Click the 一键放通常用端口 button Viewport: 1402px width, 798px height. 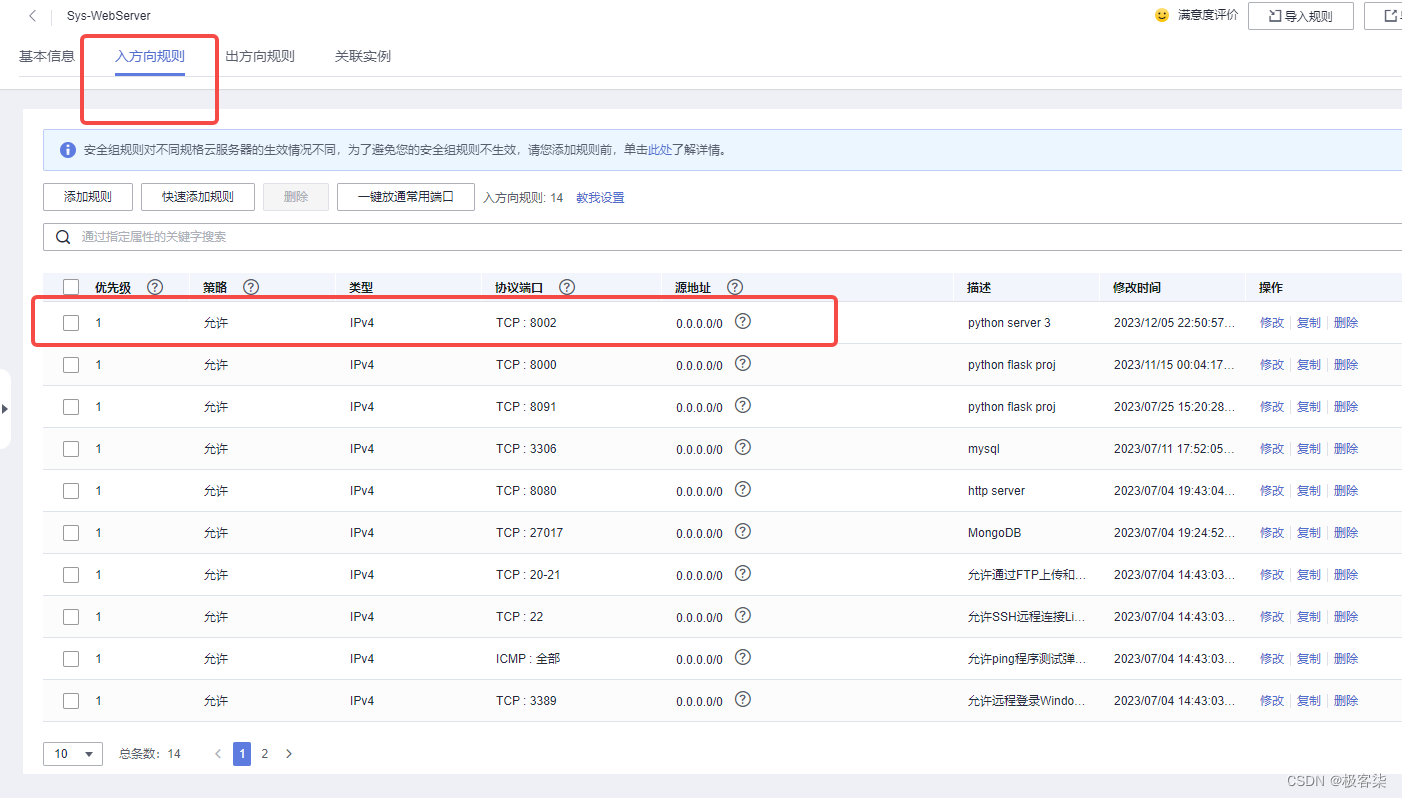click(406, 197)
